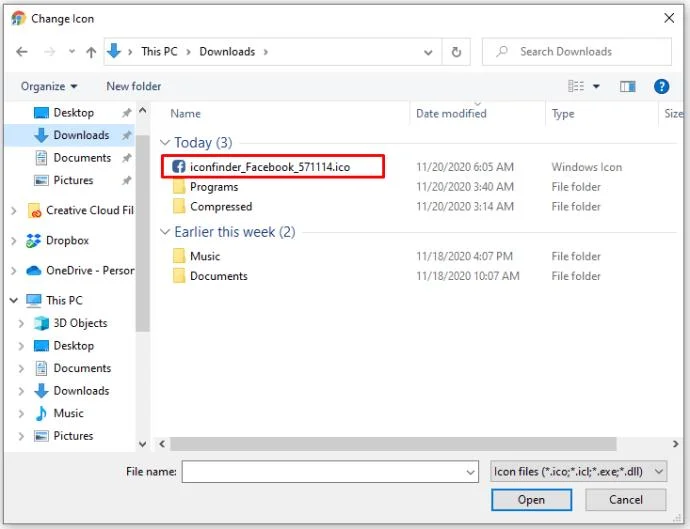Toggle the preview pane

tap(628, 86)
